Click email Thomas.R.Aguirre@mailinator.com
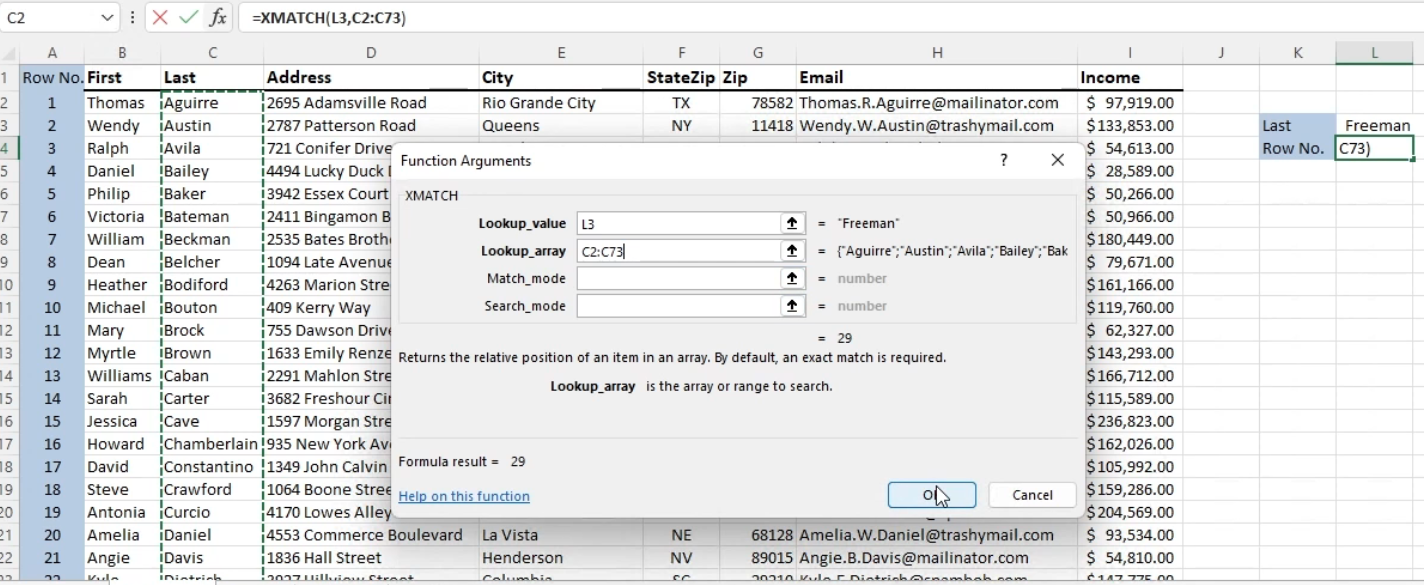1424x585 pixels. click(937, 103)
